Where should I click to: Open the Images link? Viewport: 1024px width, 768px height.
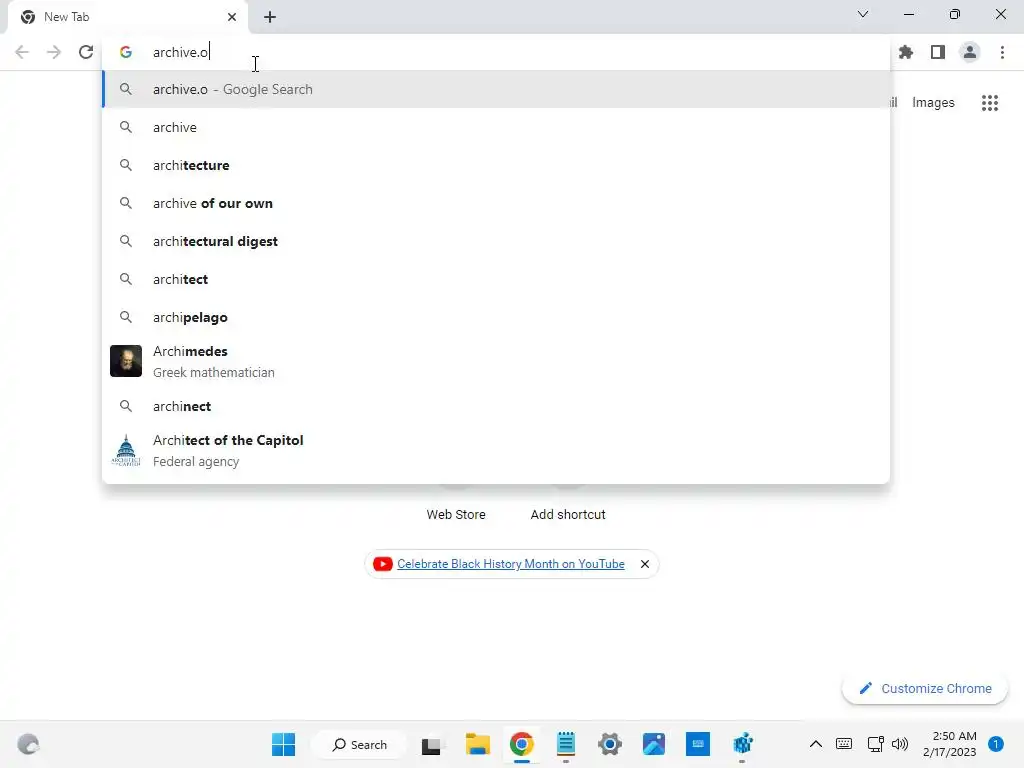[x=933, y=103]
